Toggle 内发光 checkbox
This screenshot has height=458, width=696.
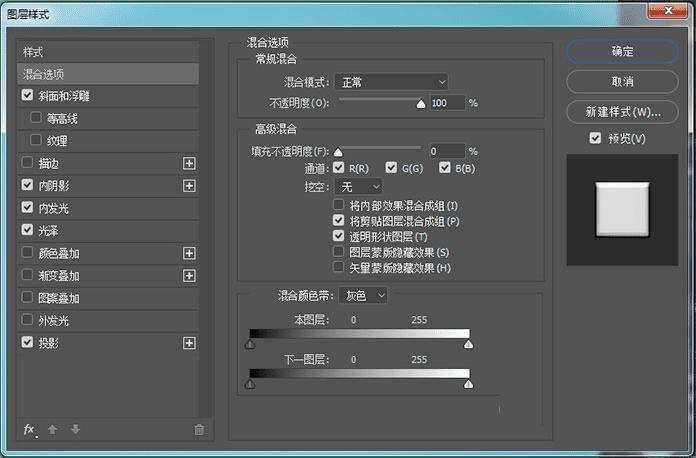coord(27,207)
